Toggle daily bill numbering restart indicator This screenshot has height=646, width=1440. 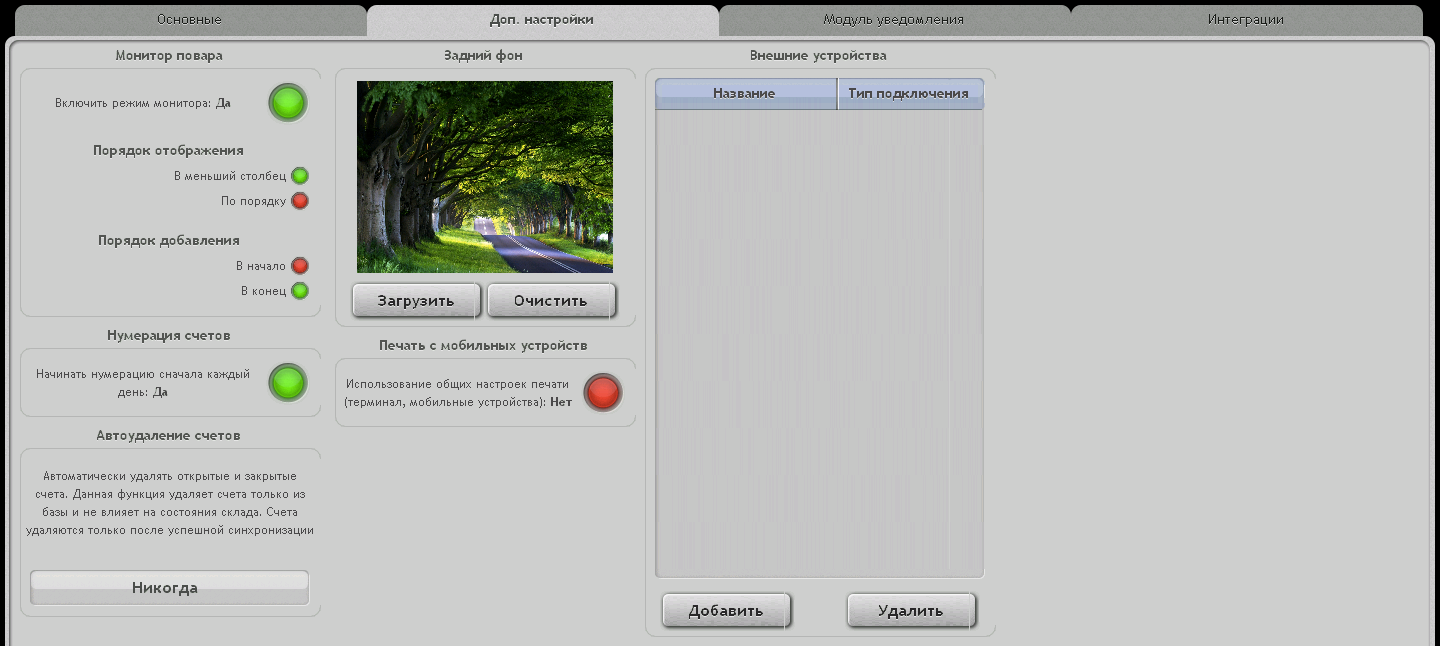288,383
